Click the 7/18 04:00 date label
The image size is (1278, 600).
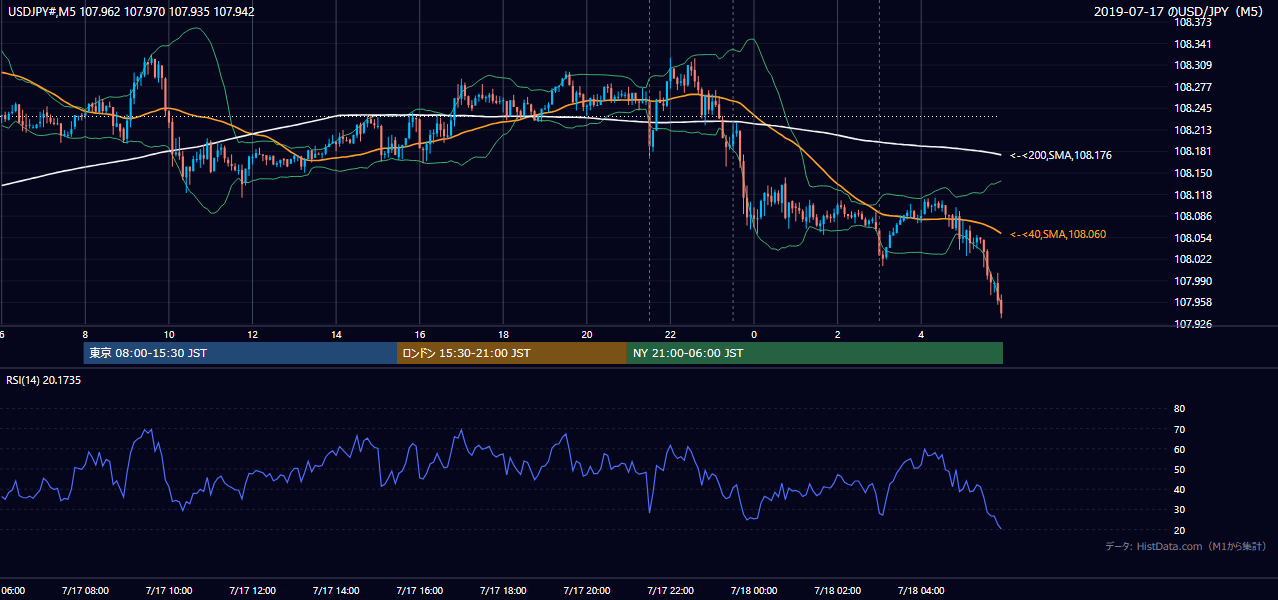pyautogui.click(x=921, y=591)
